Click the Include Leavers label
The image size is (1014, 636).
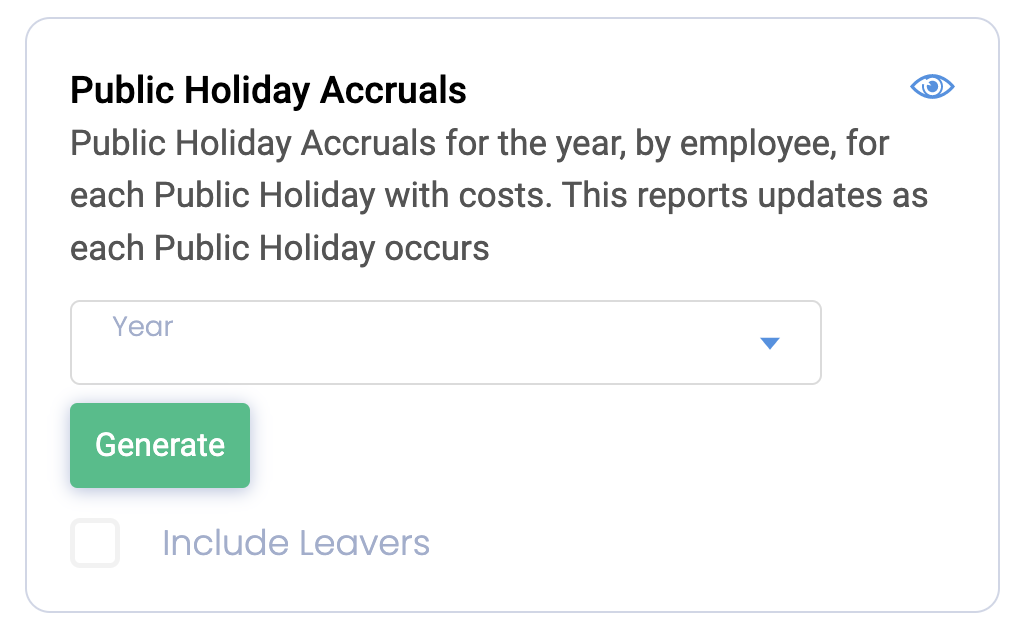pyautogui.click(x=295, y=543)
